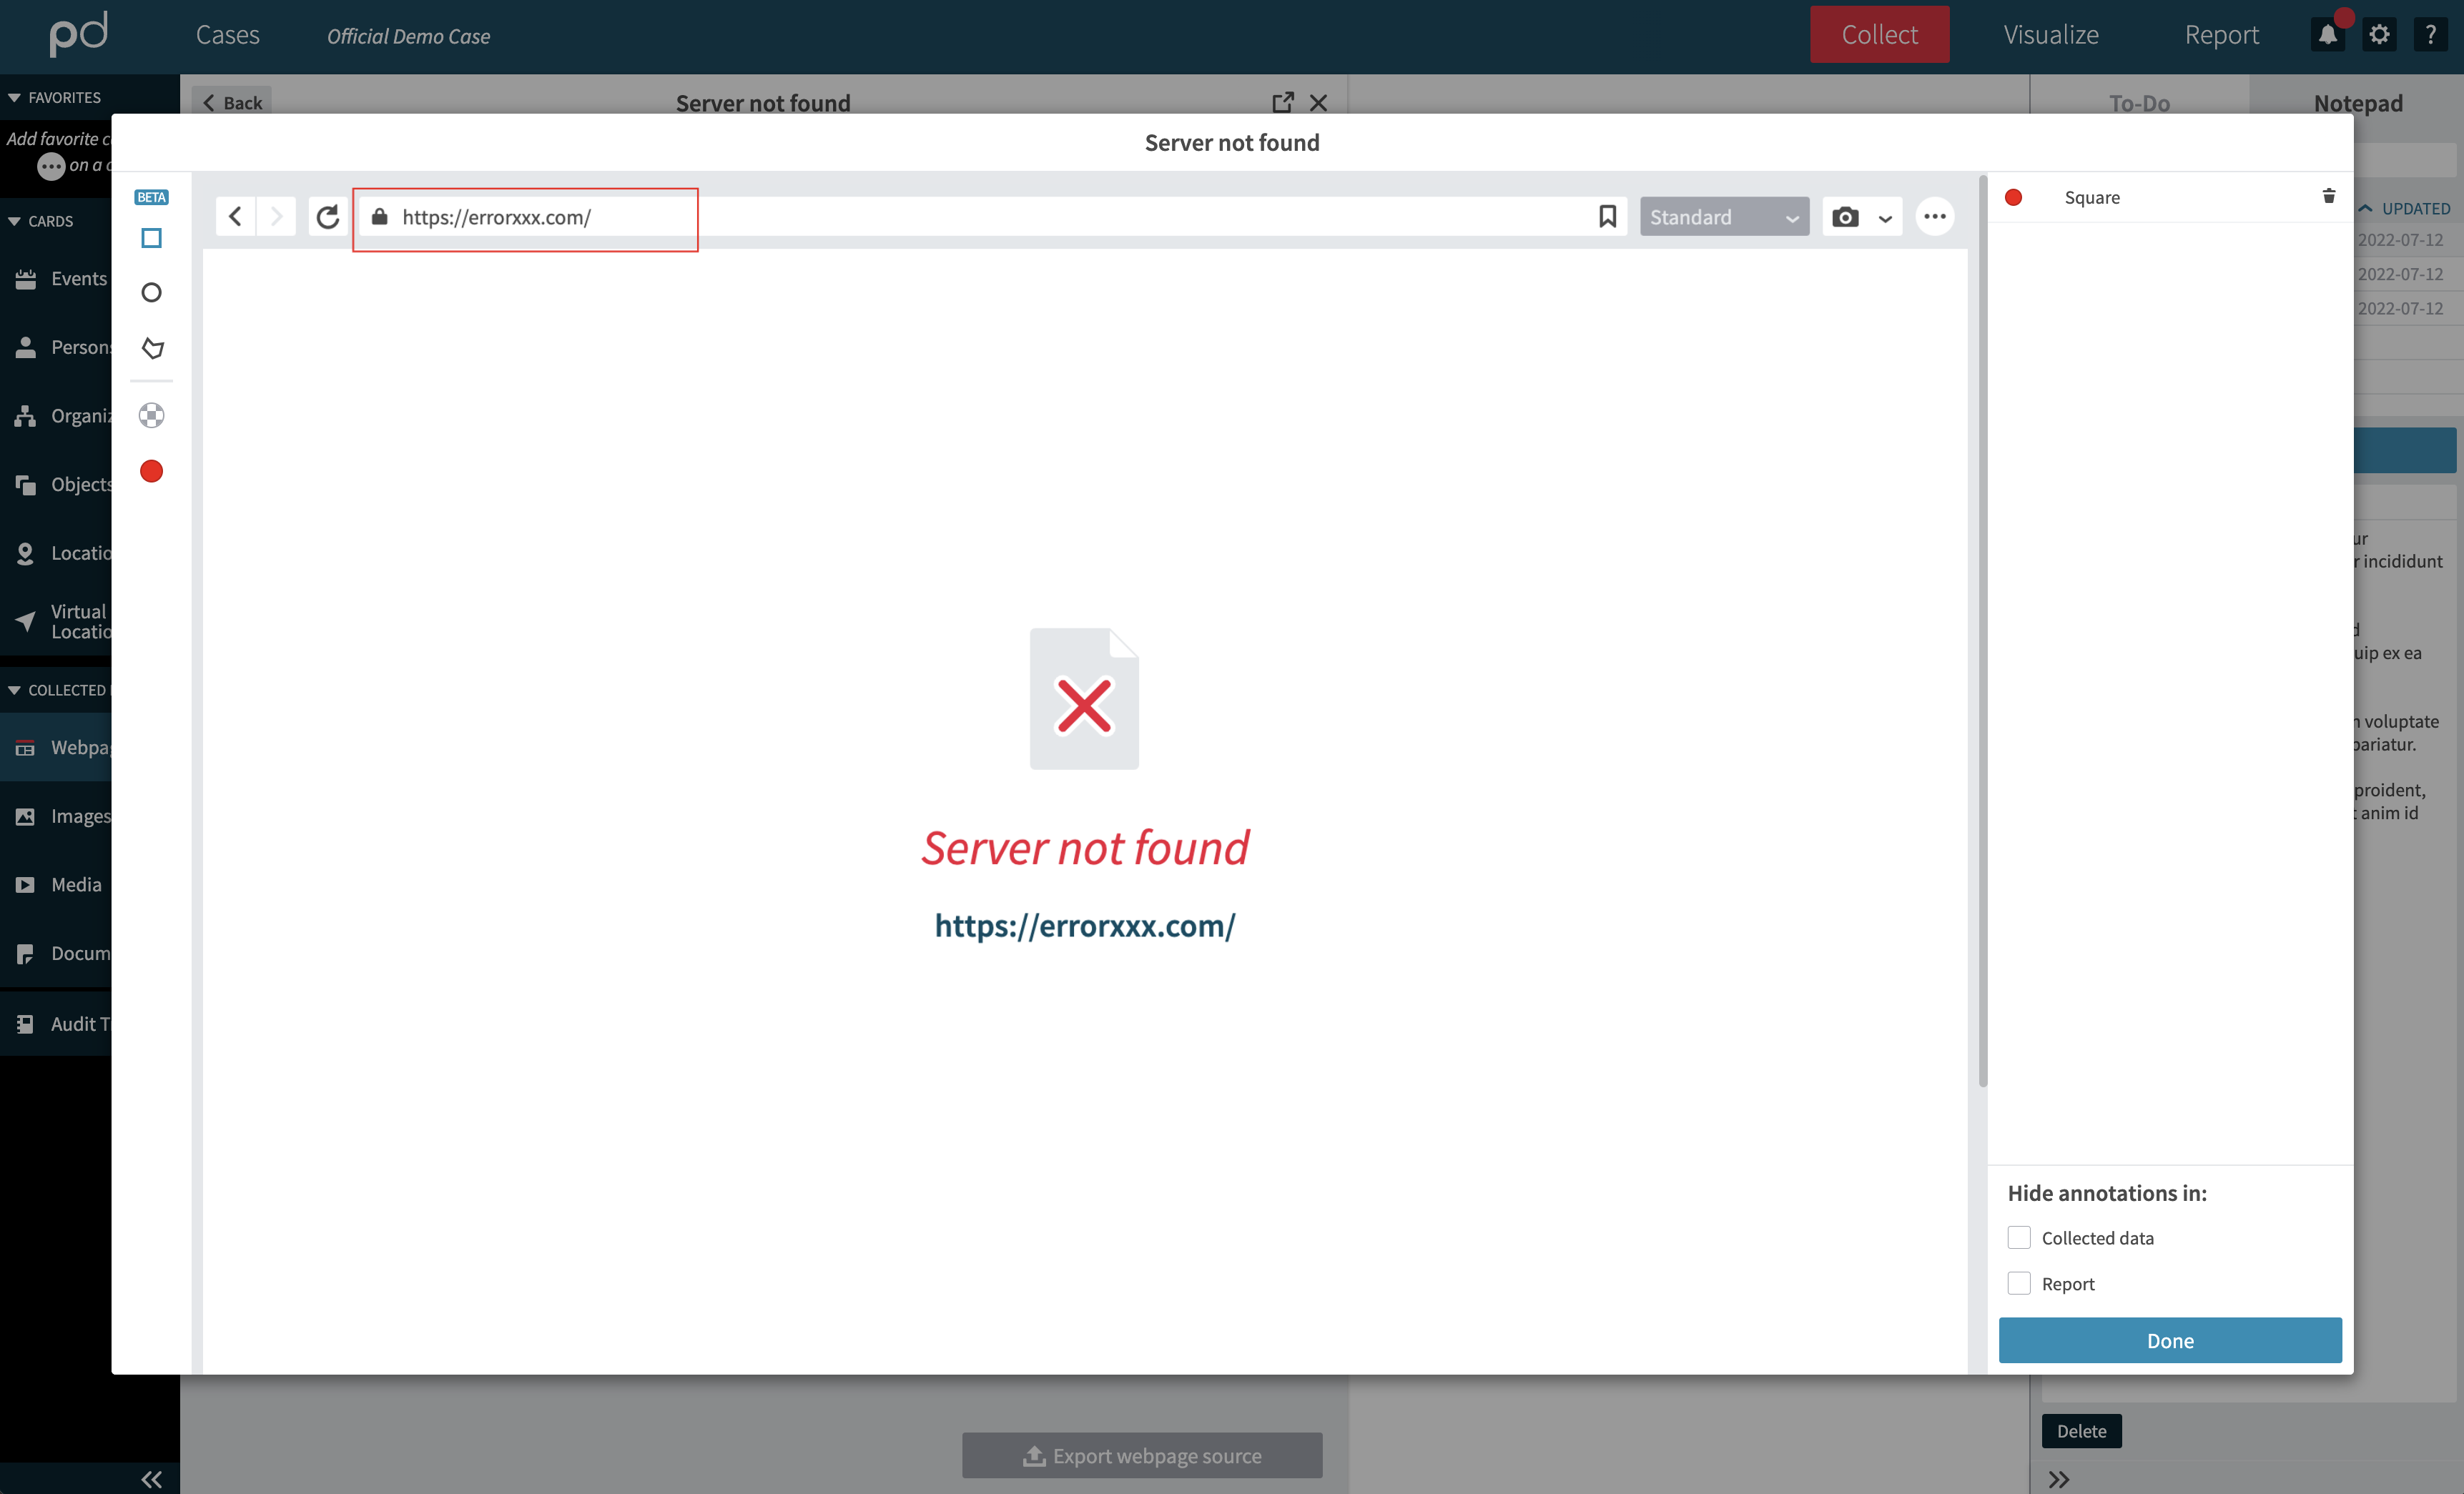Switch to the Notepad tab
The image size is (2464, 1494).
coord(2357,102)
